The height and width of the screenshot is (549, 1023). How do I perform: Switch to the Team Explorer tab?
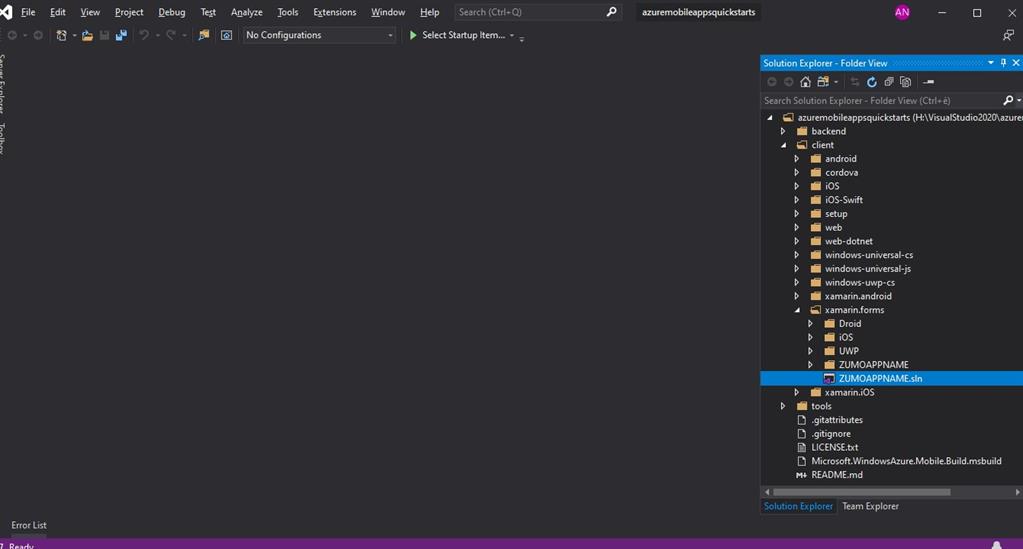(x=870, y=506)
